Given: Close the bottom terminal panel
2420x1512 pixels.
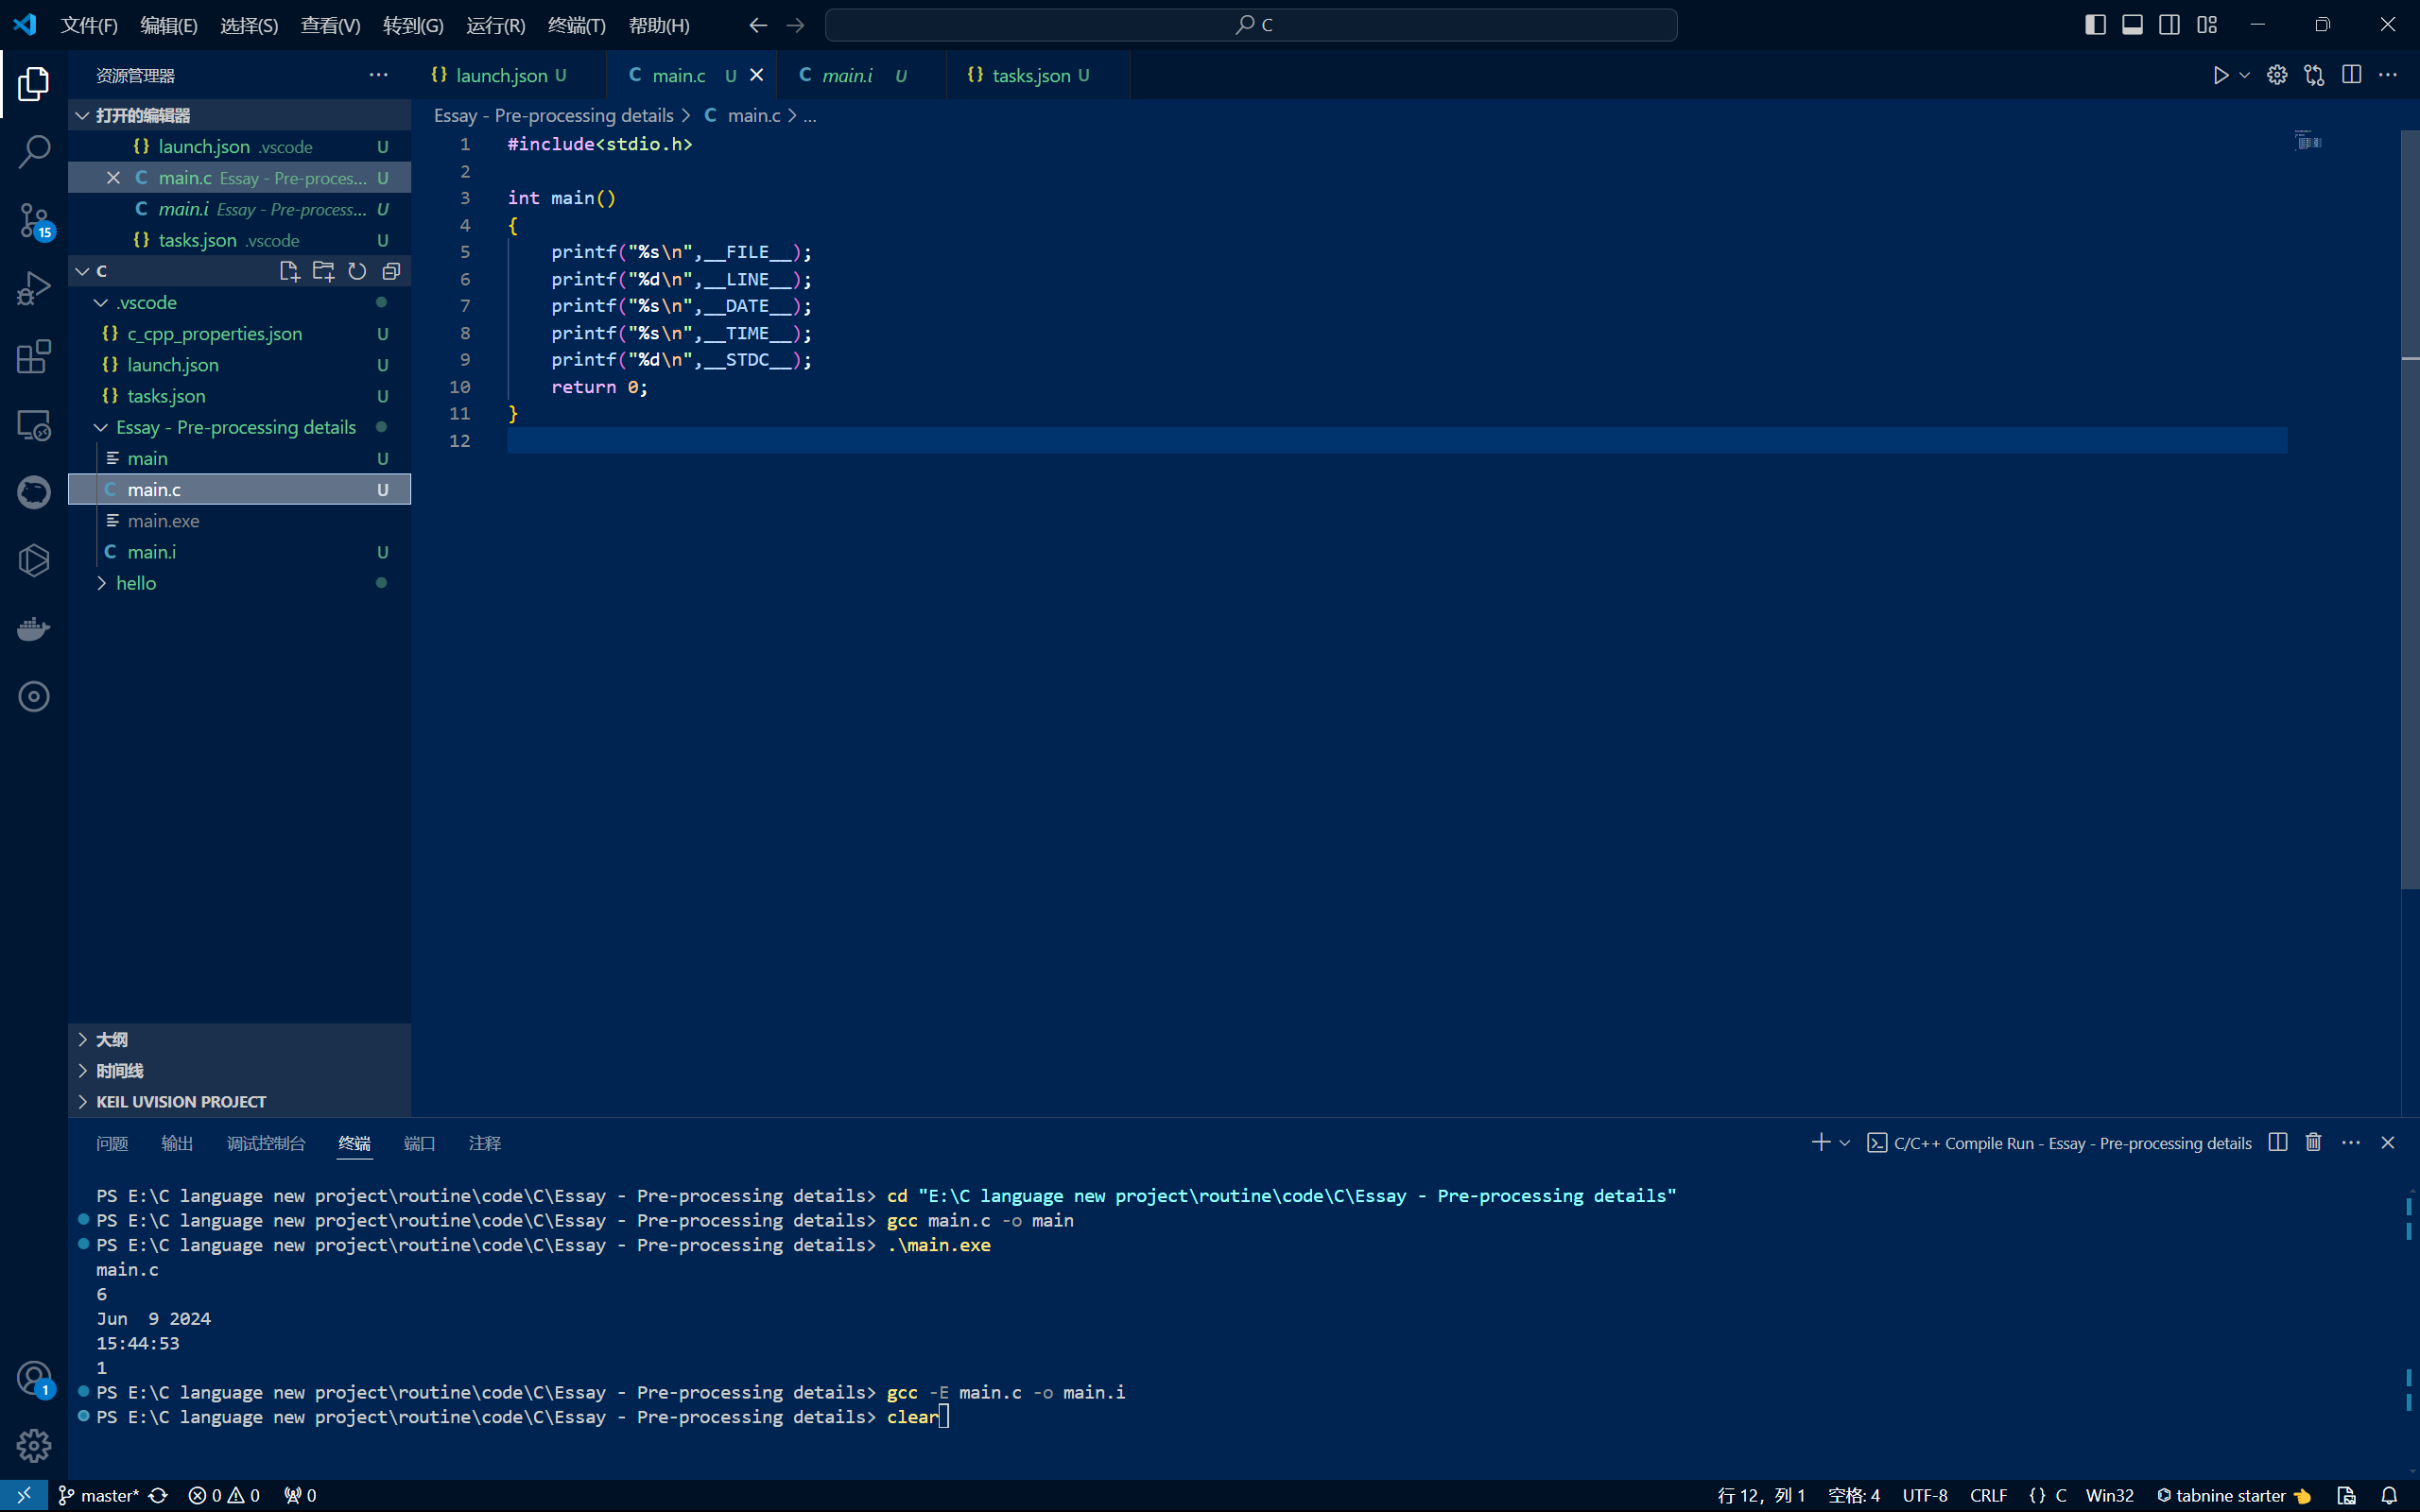Looking at the screenshot, I should [2388, 1142].
